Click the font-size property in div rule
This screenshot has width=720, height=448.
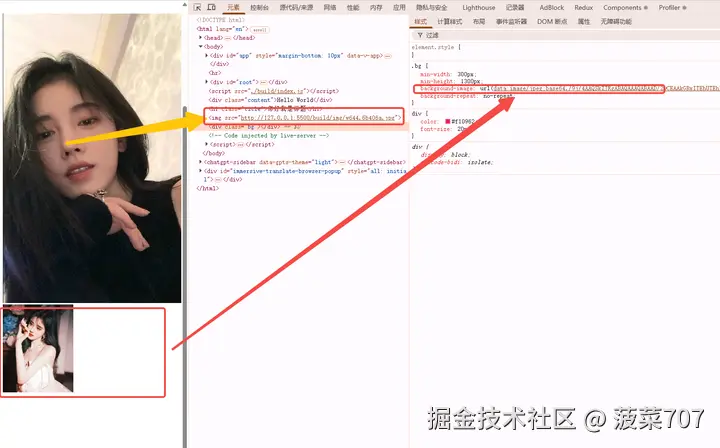437,129
